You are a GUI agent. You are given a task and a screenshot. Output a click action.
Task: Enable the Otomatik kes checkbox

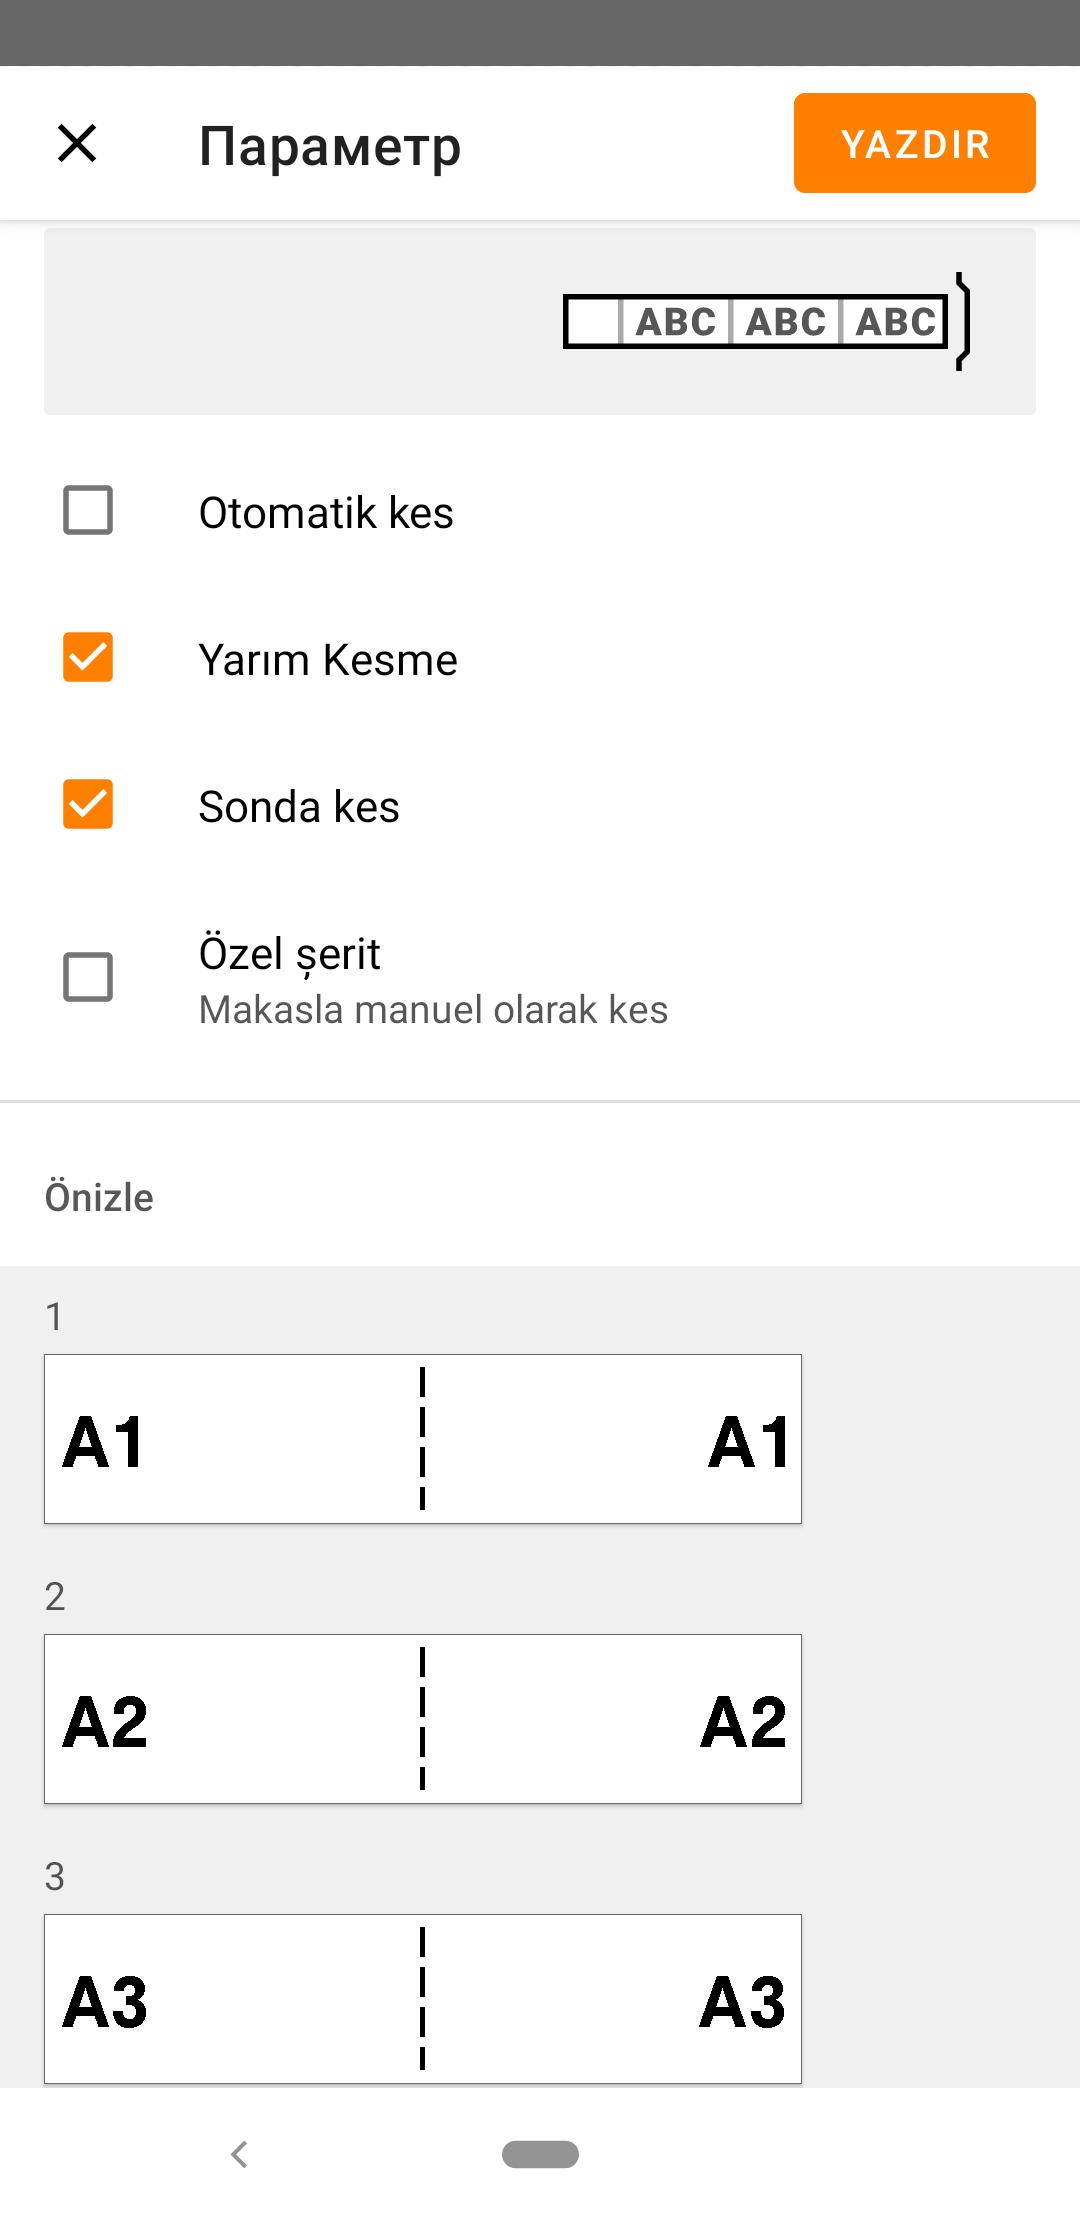coord(88,510)
